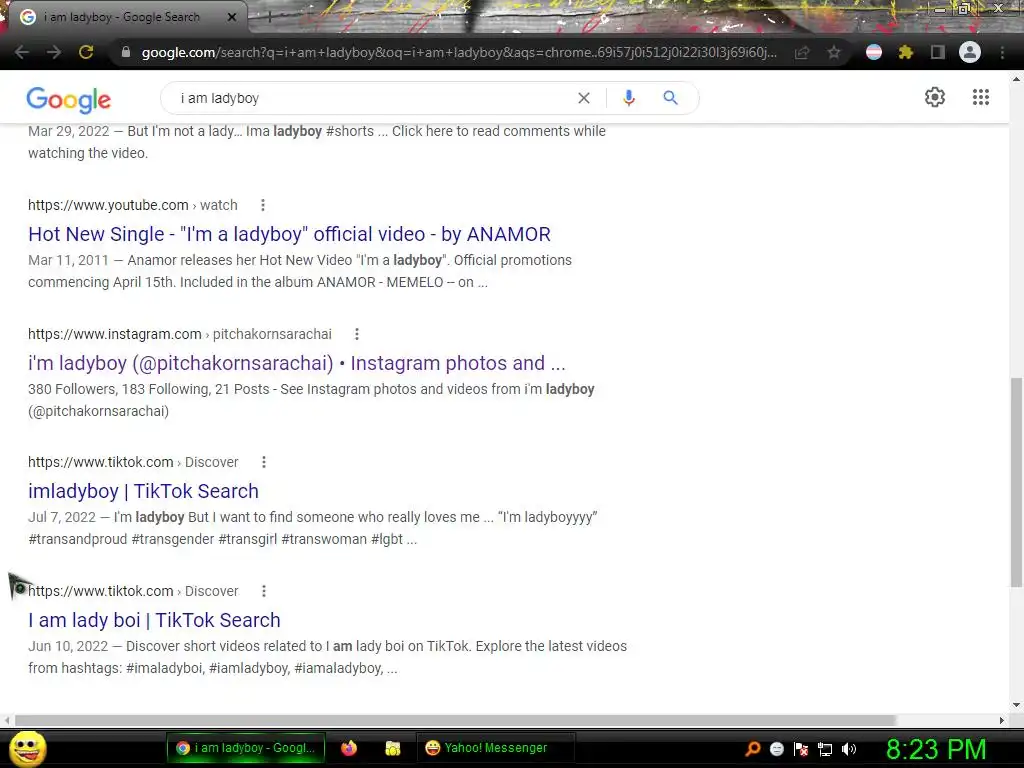This screenshot has width=1024, height=768.
Task: Open the Google apps grid
Action: click(981, 97)
